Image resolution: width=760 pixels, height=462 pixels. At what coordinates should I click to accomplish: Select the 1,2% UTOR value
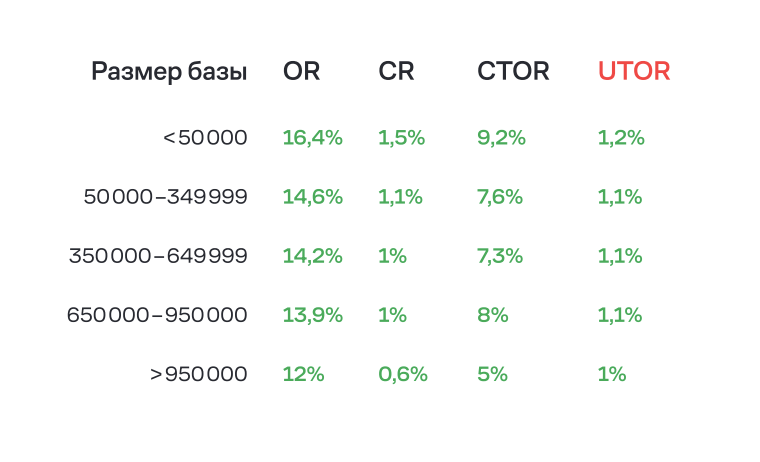(621, 138)
